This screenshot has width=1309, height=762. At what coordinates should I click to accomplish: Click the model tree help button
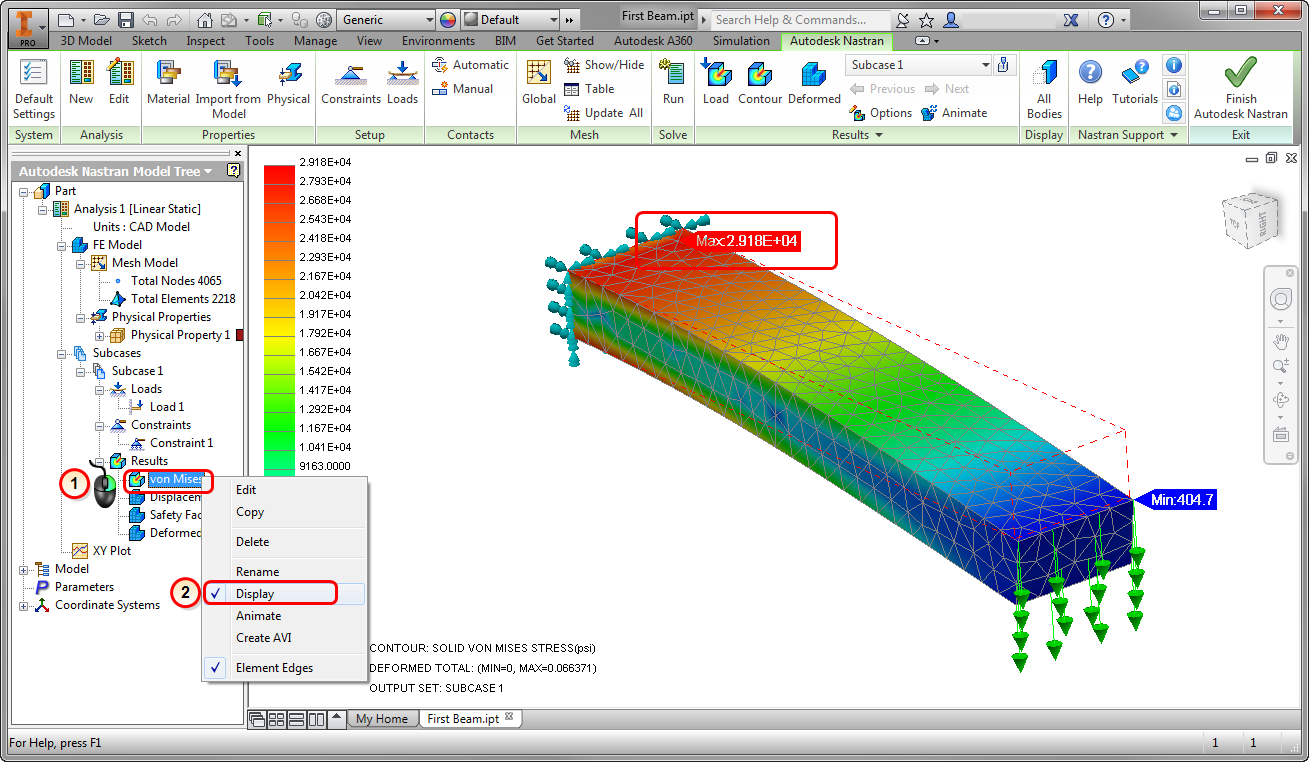coord(234,171)
